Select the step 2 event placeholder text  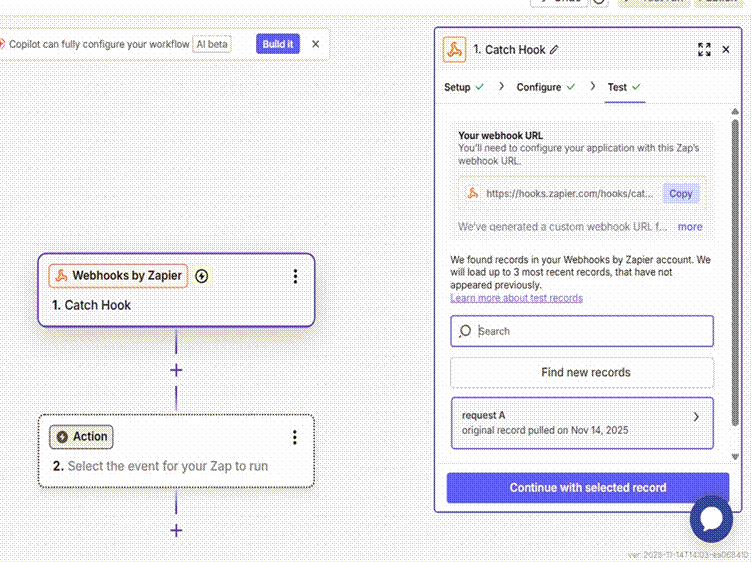[168, 466]
